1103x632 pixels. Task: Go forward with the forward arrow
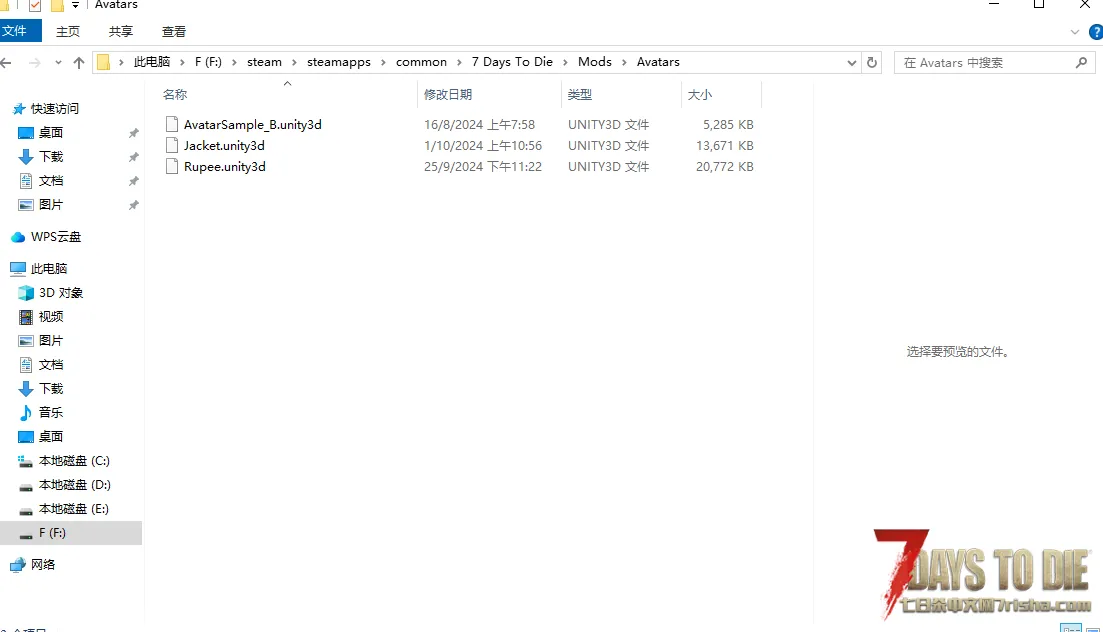point(34,63)
